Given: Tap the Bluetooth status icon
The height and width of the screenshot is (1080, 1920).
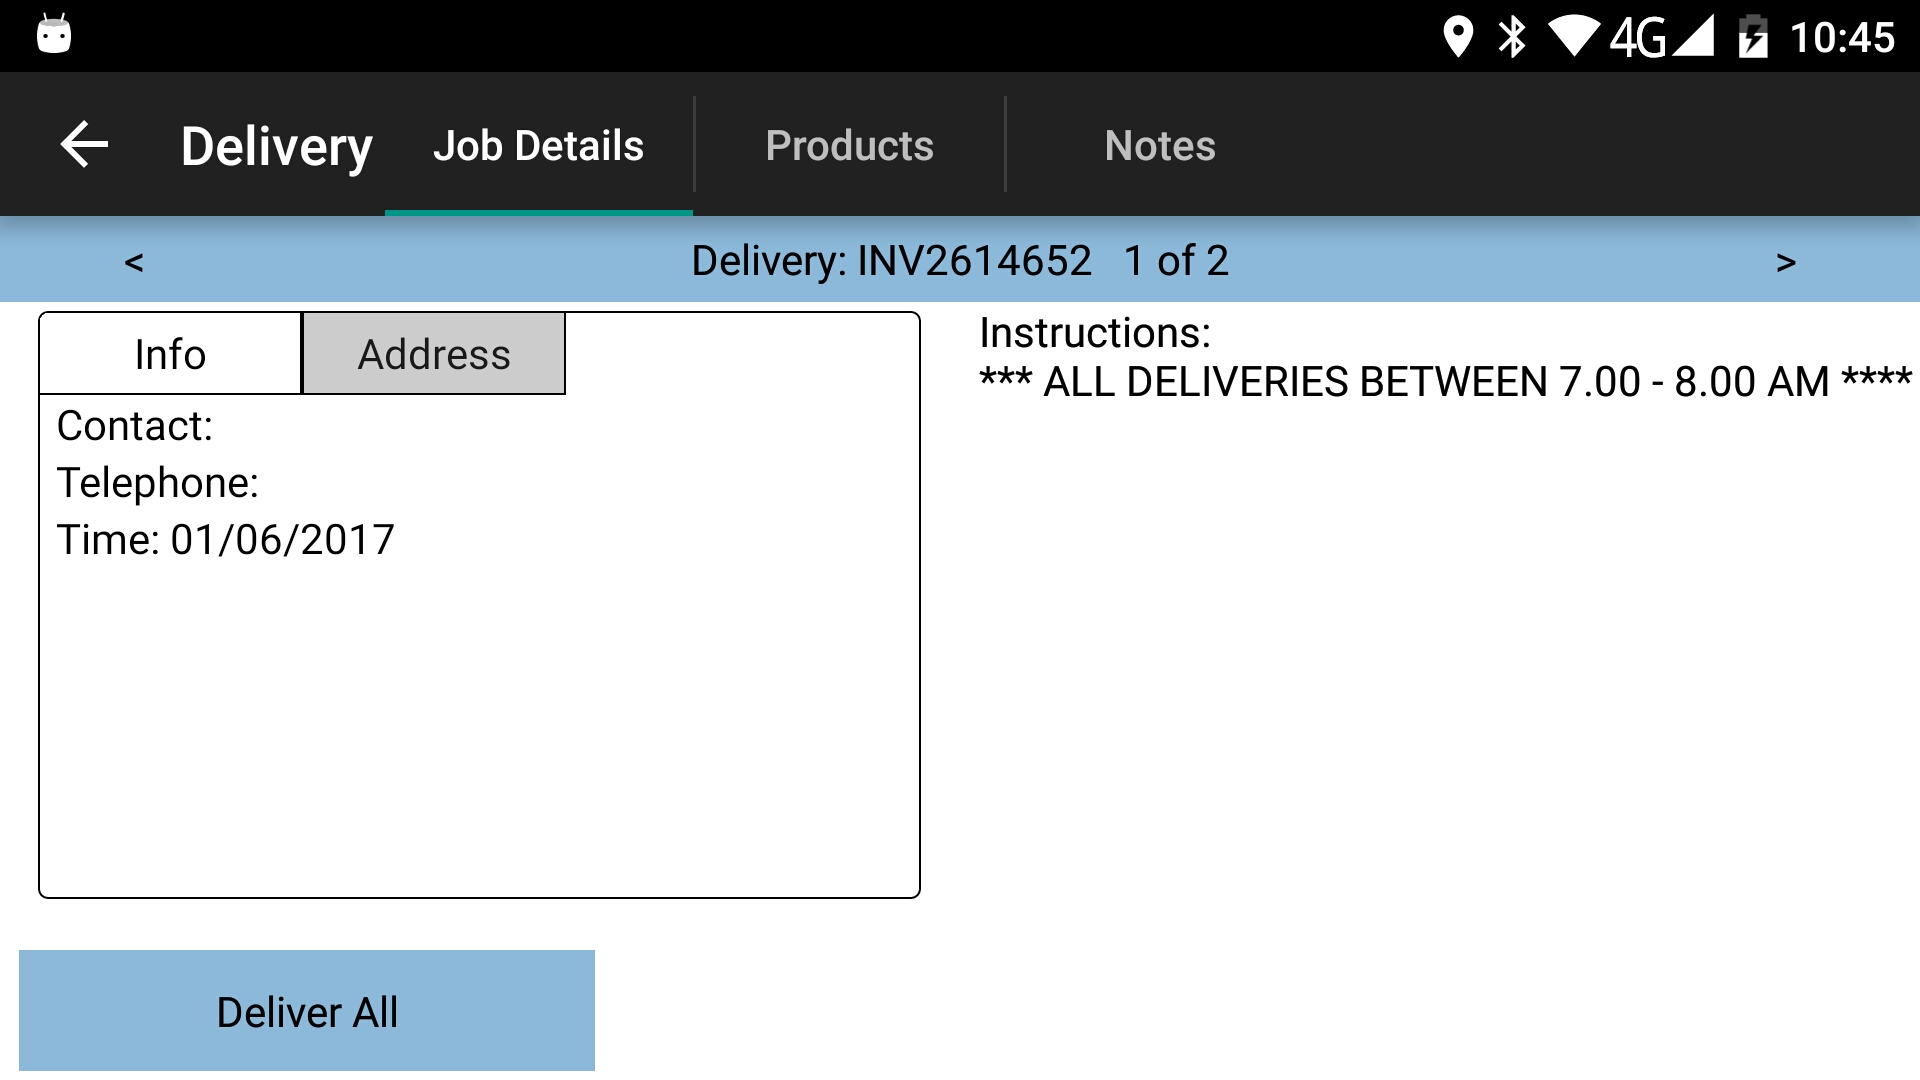Looking at the screenshot, I should click(1512, 37).
